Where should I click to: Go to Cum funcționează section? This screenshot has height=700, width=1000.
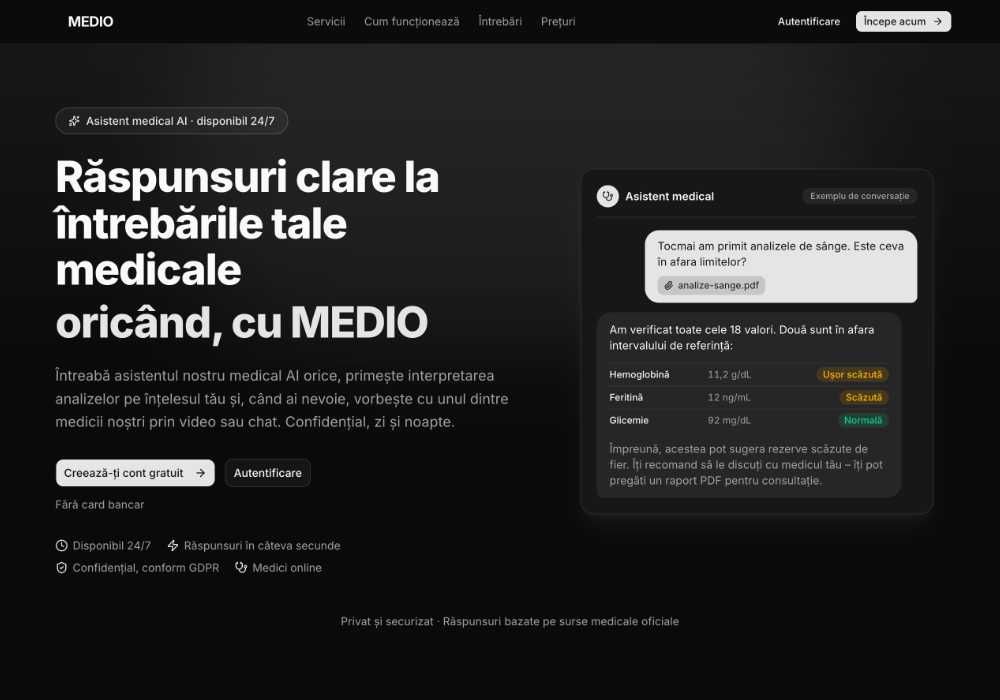(411, 22)
